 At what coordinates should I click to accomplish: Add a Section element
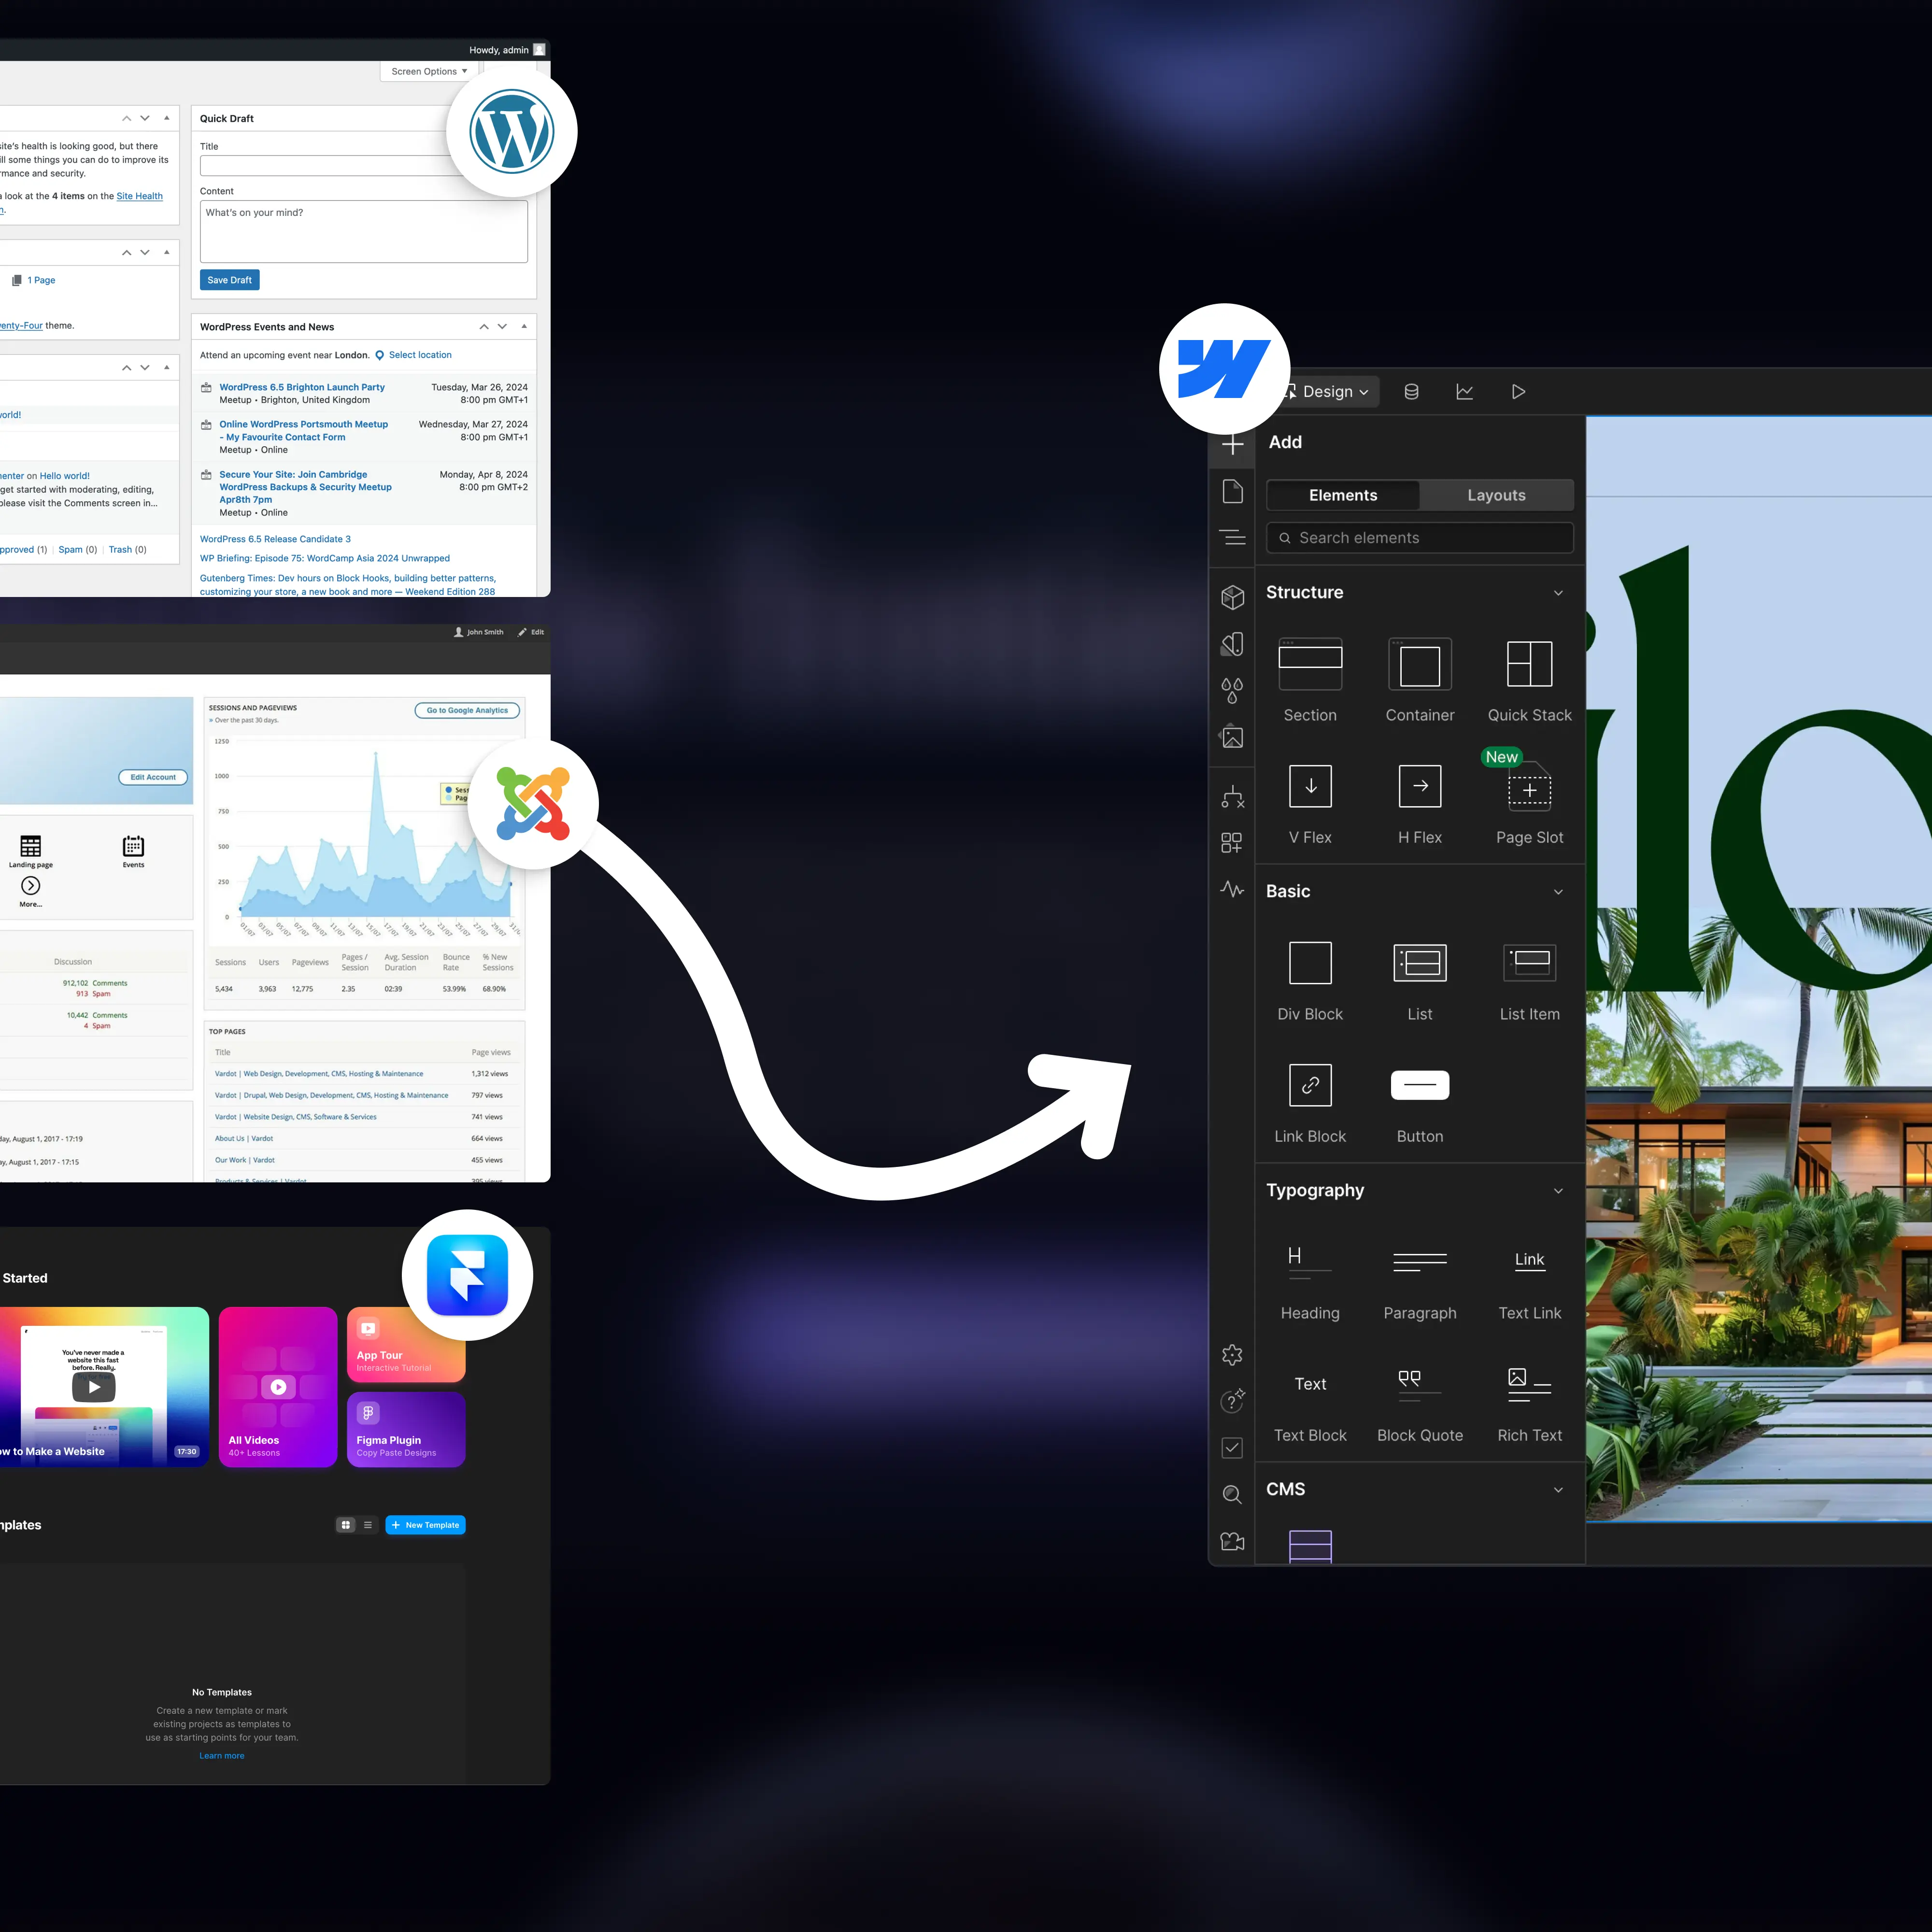point(1310,681)
